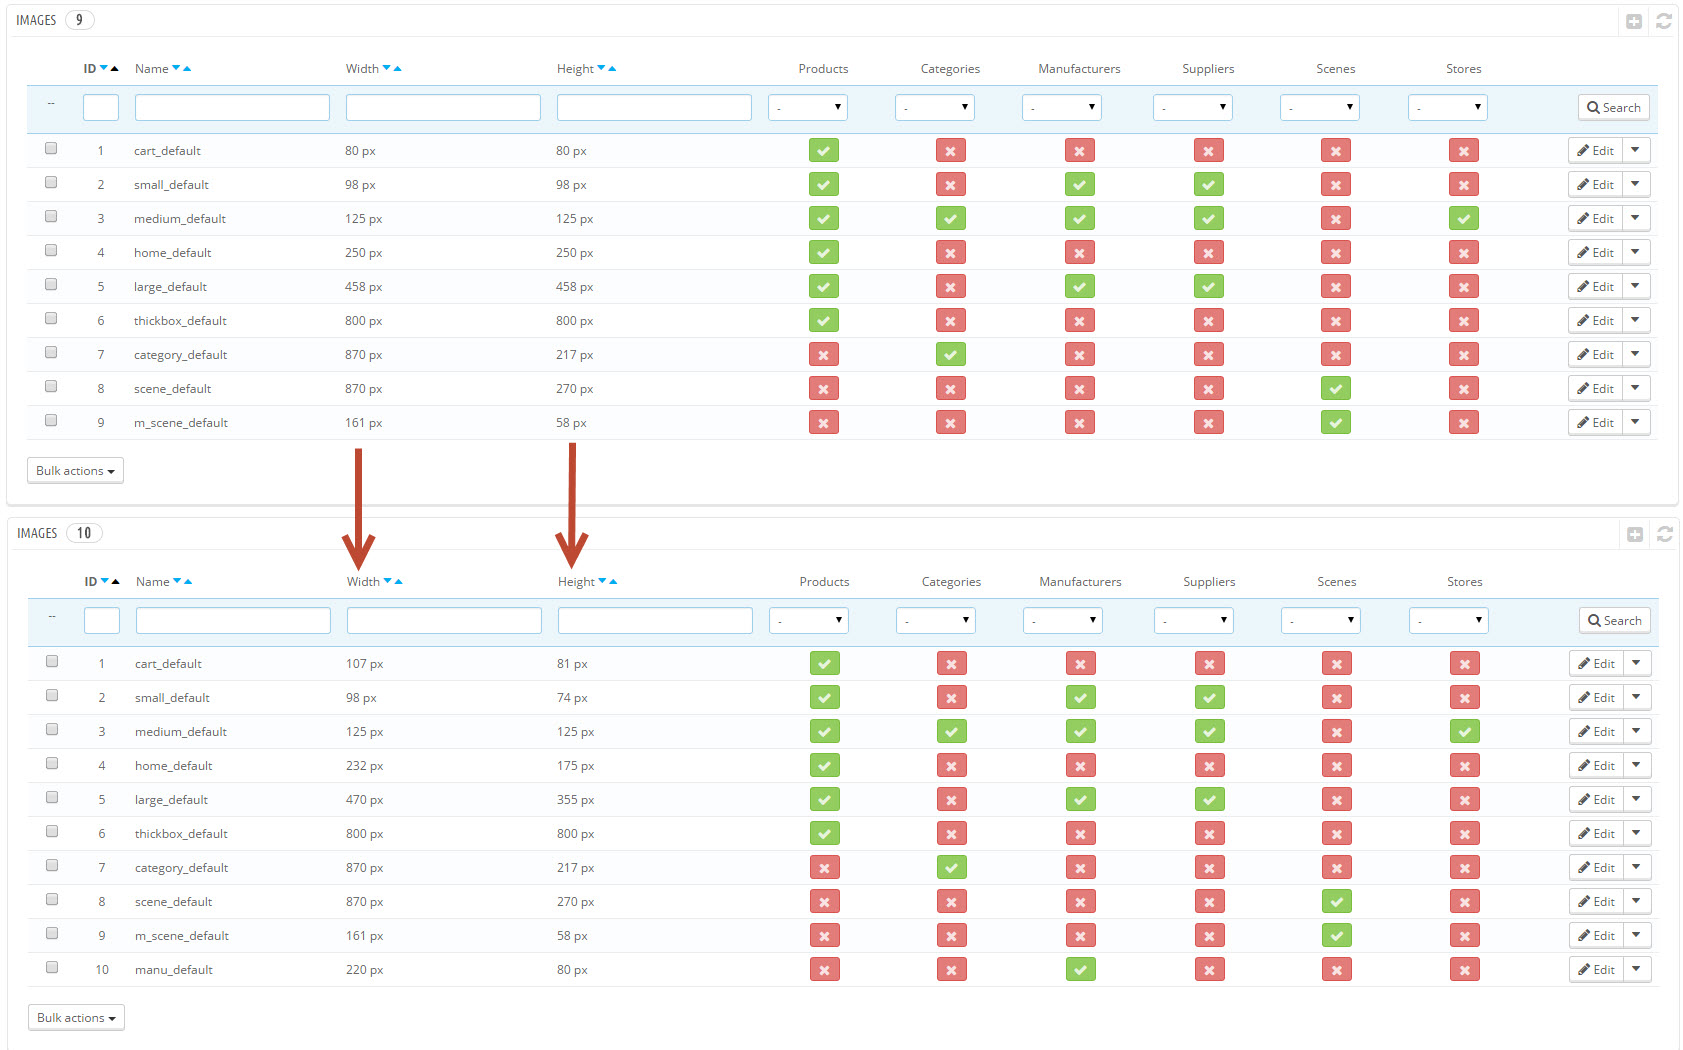The height and width of the screenshot is (1050, 1683).
Task: Refresh the Images 10 list
Action: click(x=1664, y=534)
